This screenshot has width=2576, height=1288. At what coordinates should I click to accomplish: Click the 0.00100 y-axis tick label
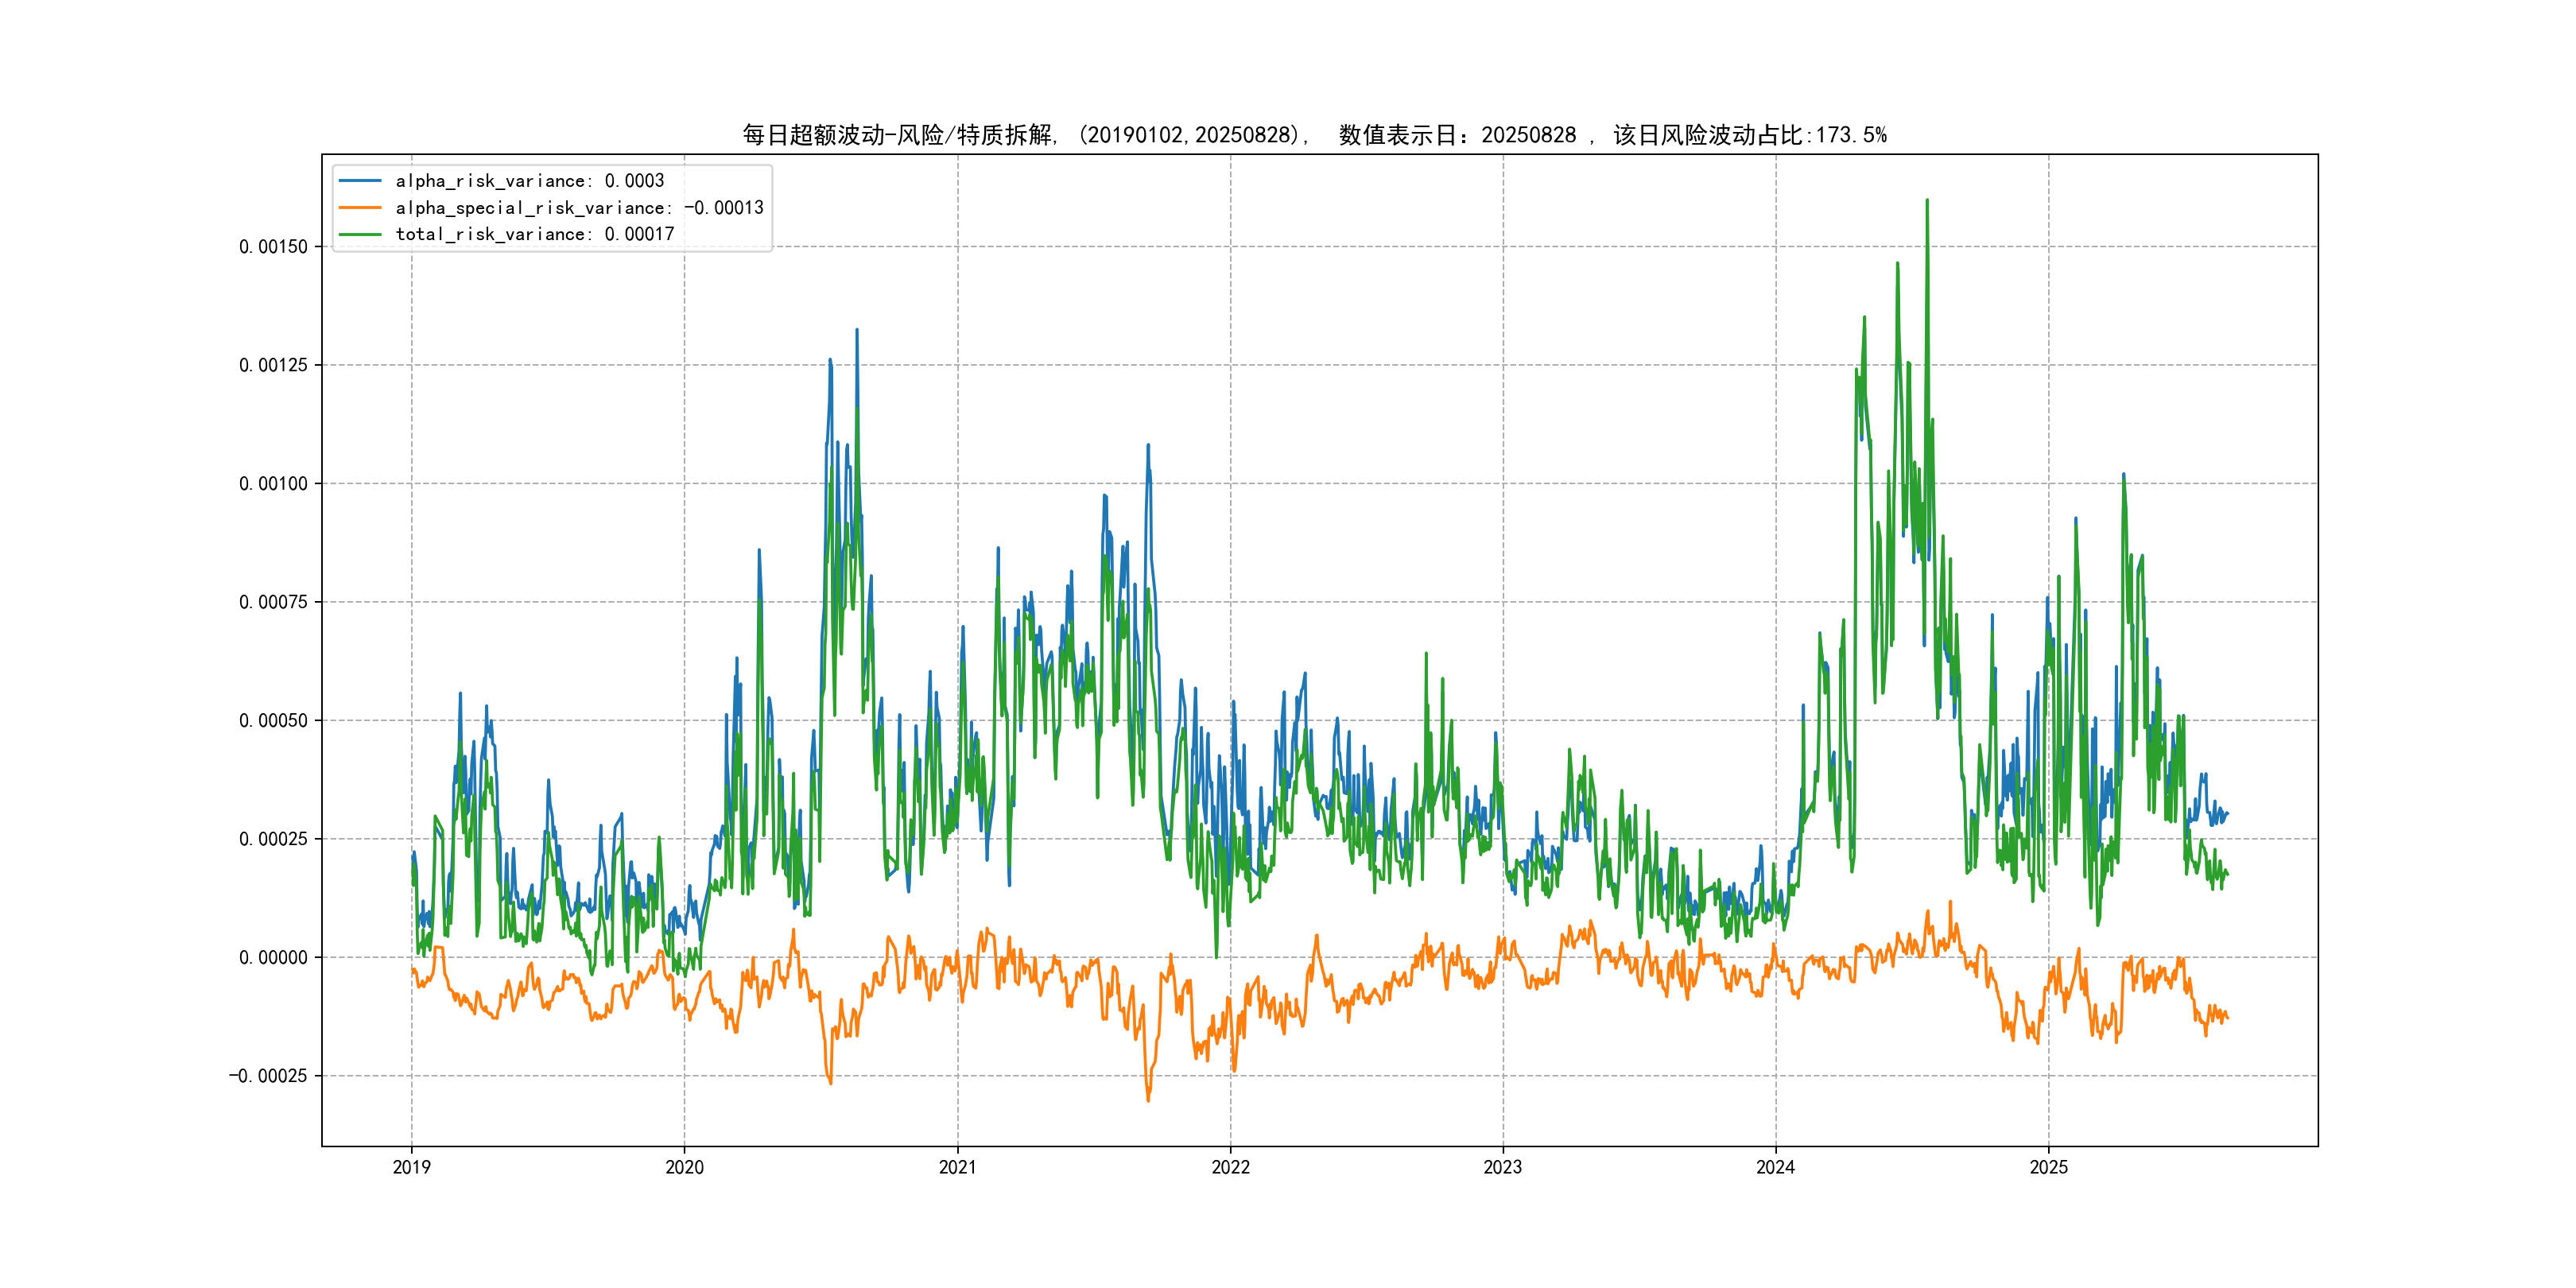pos(273,484)
